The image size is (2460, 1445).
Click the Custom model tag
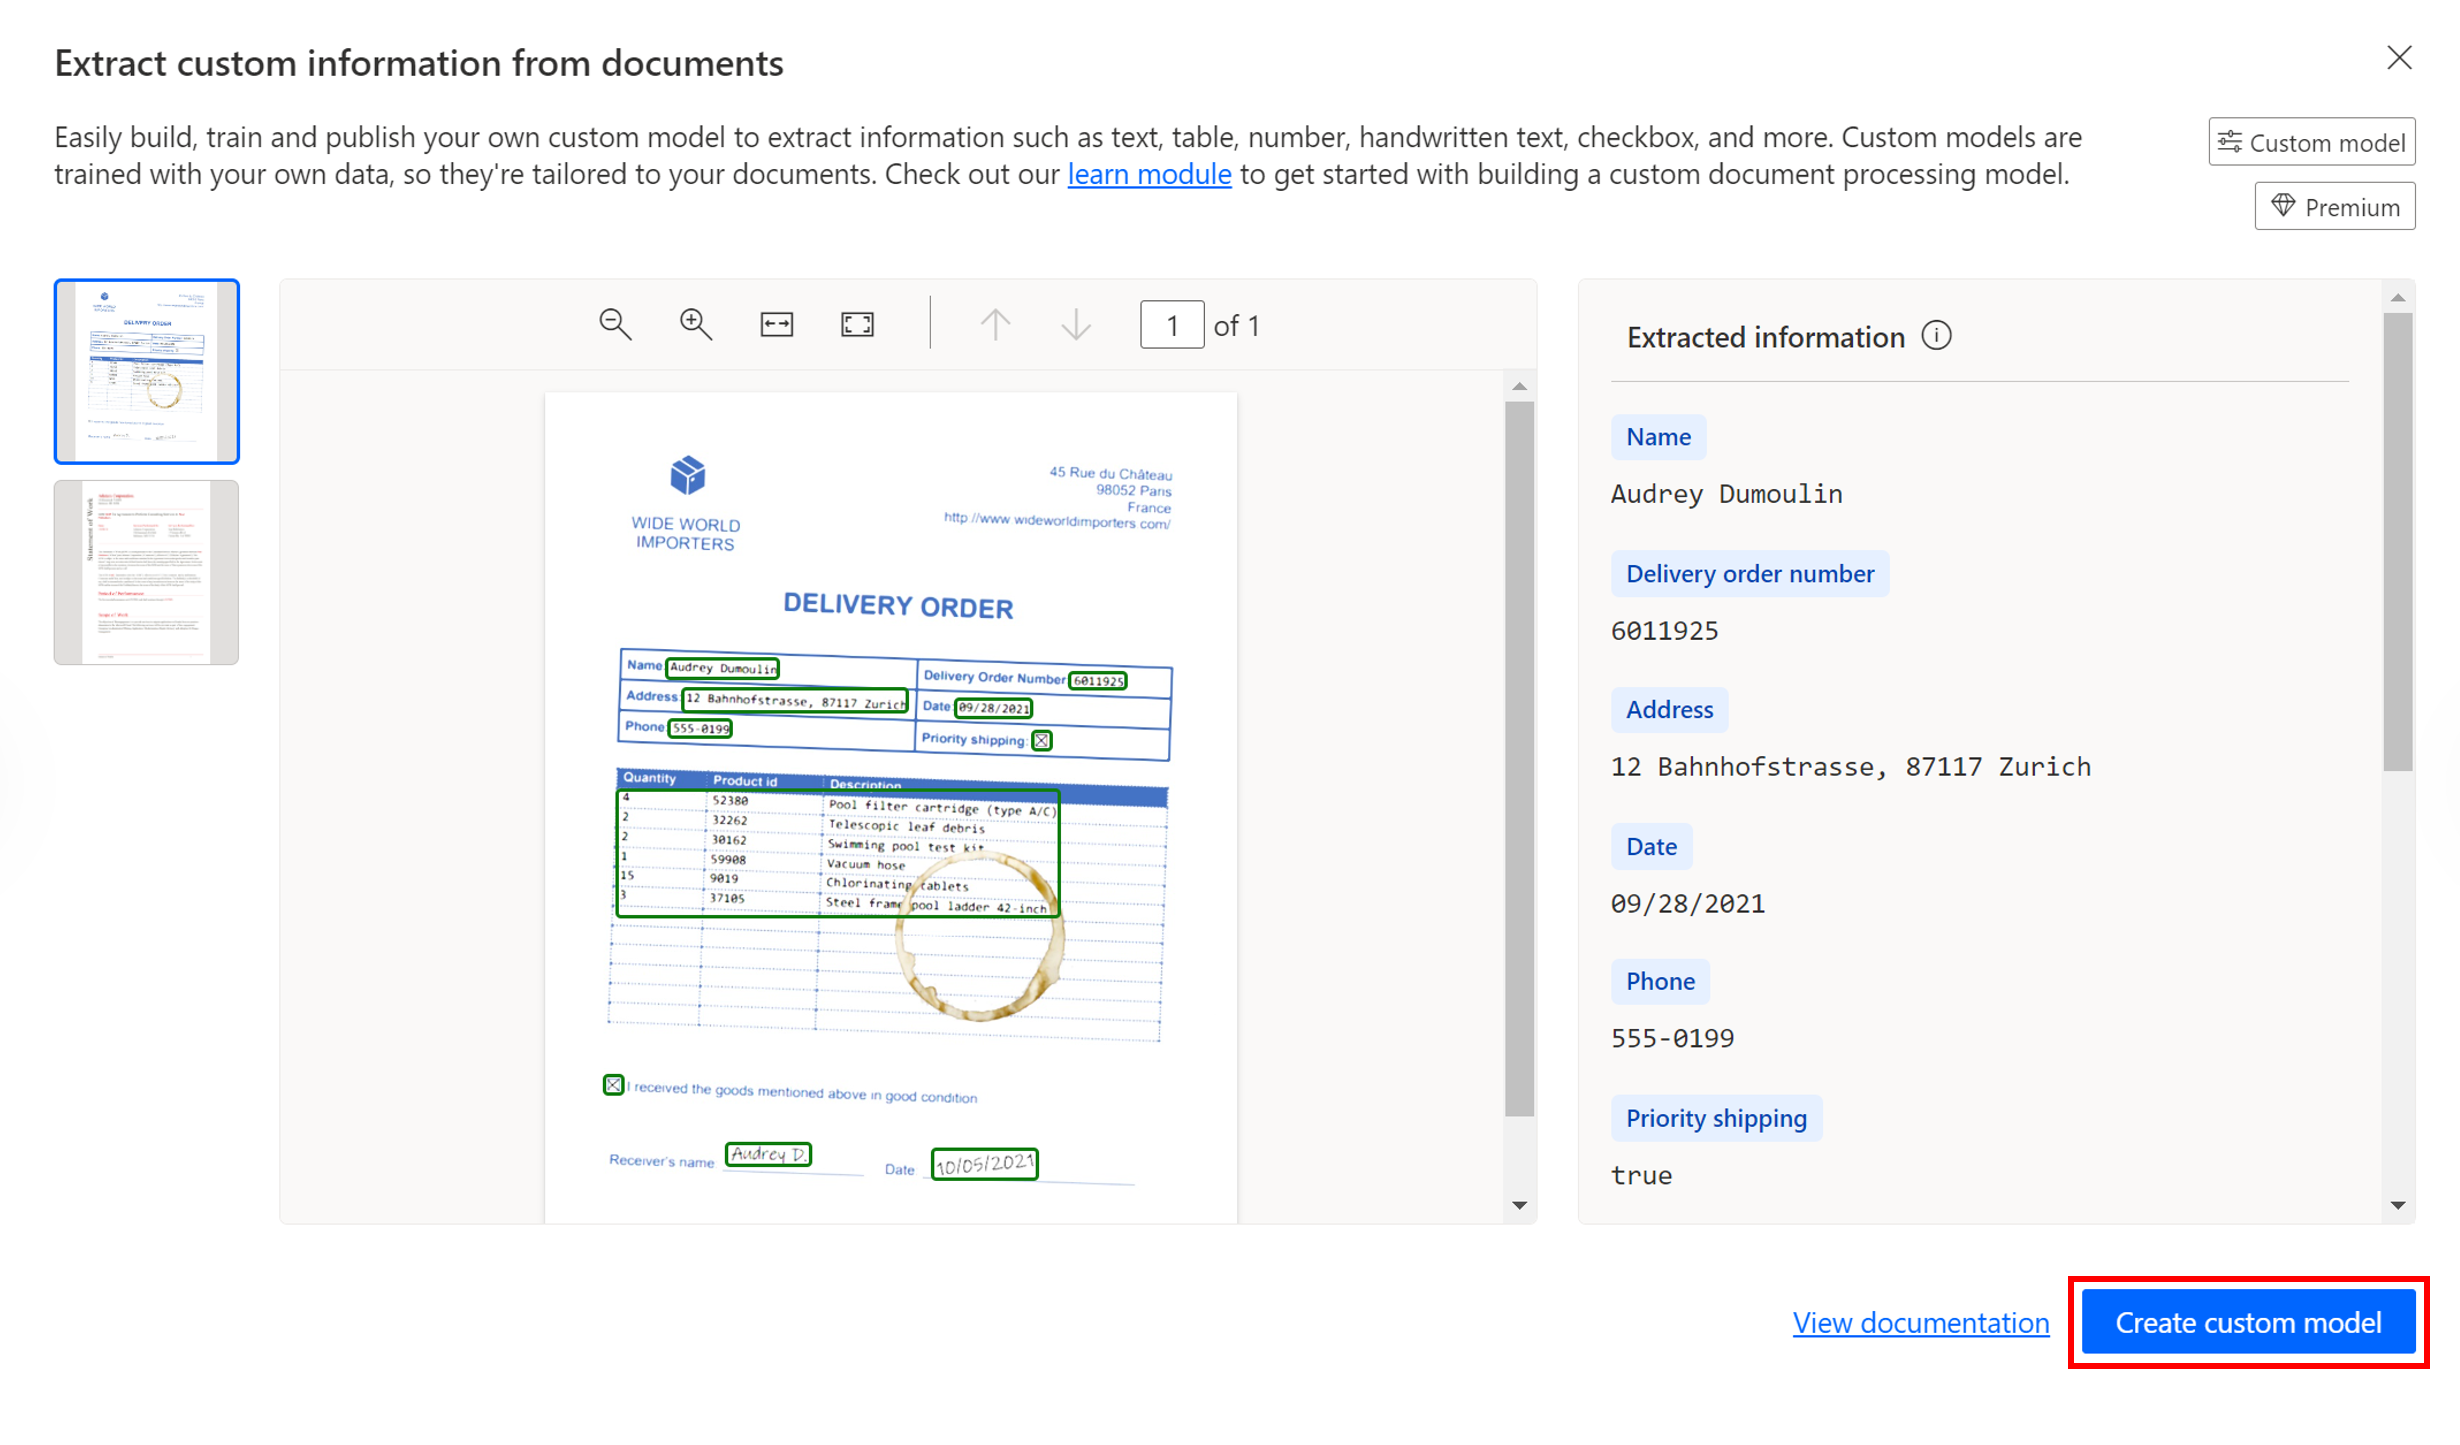[x=2311, y=142]
